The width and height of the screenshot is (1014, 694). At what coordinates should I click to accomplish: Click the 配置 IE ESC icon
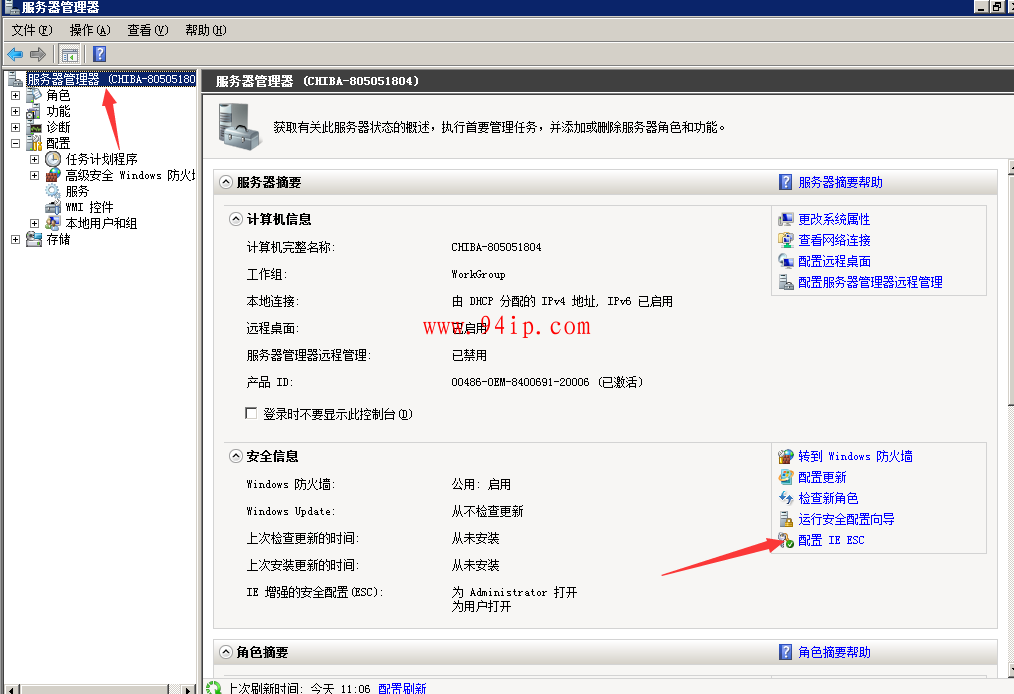coord(786,540)
